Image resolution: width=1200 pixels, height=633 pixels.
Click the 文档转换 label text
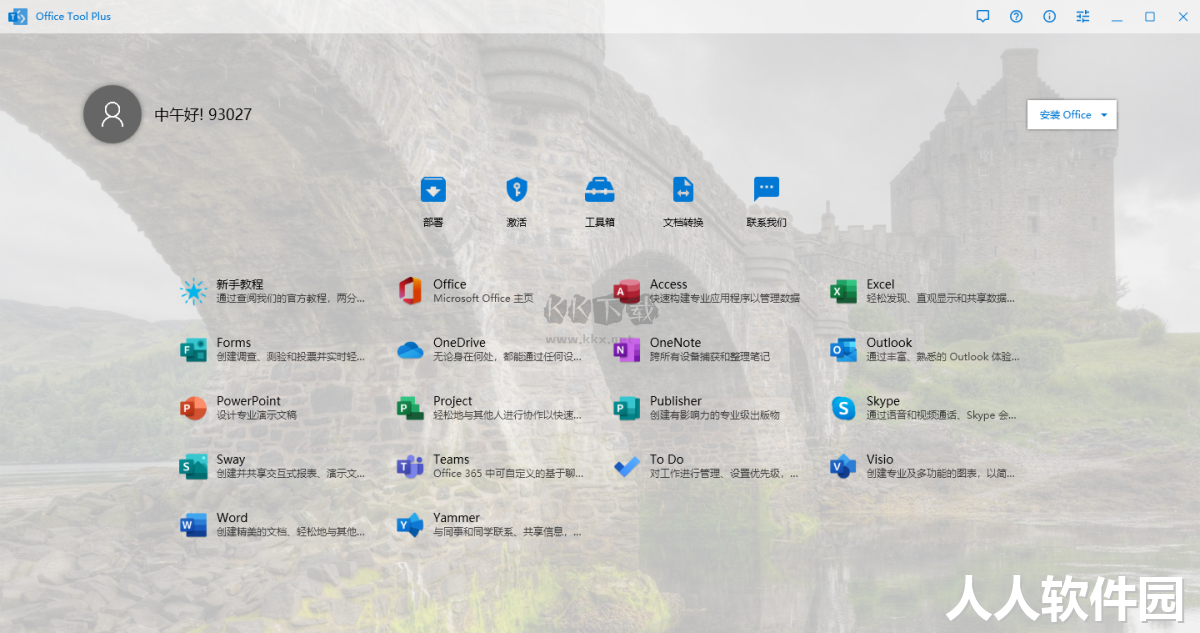[x=683, y=222]
